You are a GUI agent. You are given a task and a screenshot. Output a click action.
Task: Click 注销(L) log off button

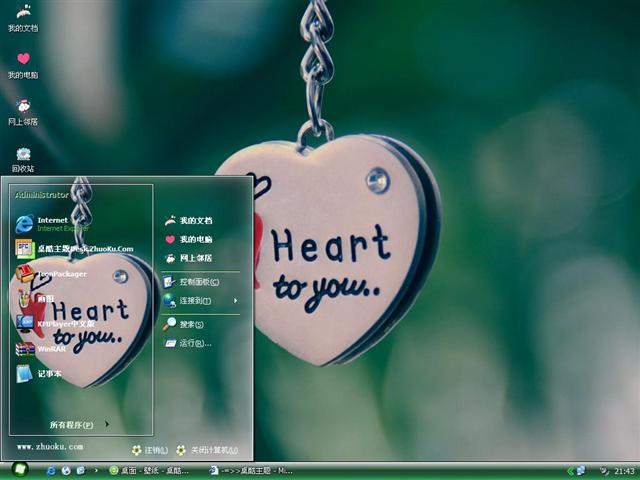[150, 450]
